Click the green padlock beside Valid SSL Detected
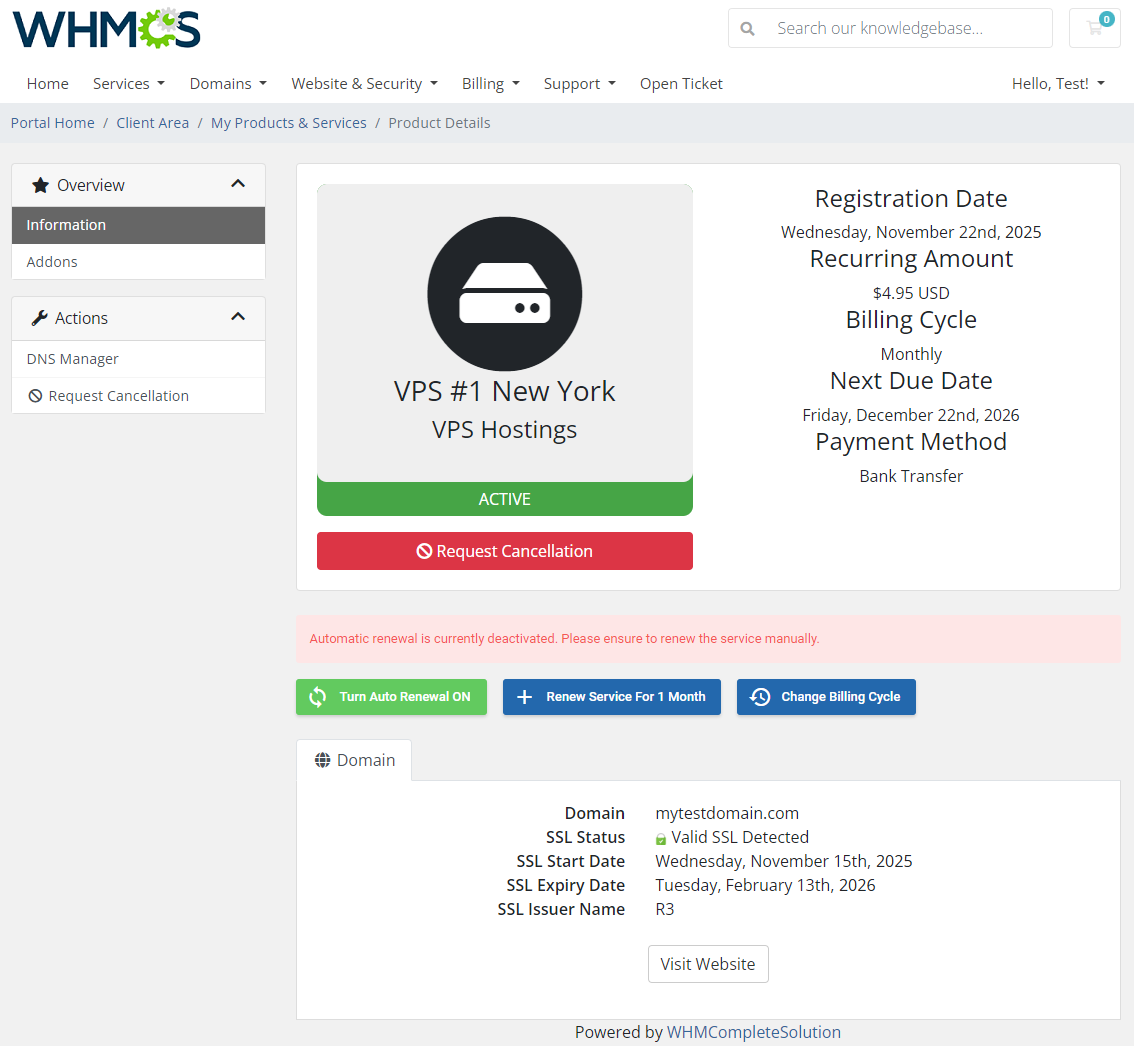Screen dimensions: 1134x1046 coord(660,837)
